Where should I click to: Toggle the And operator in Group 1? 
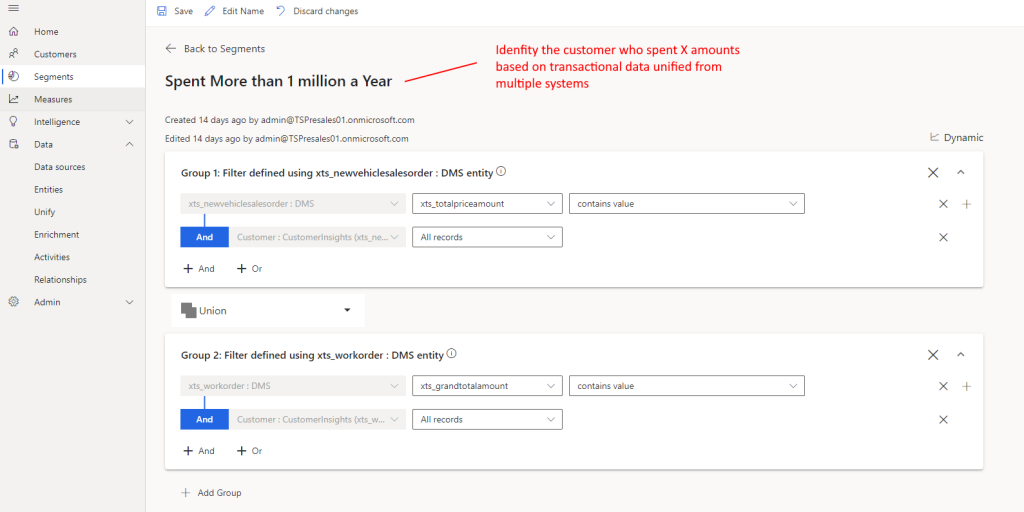point(204,238)
